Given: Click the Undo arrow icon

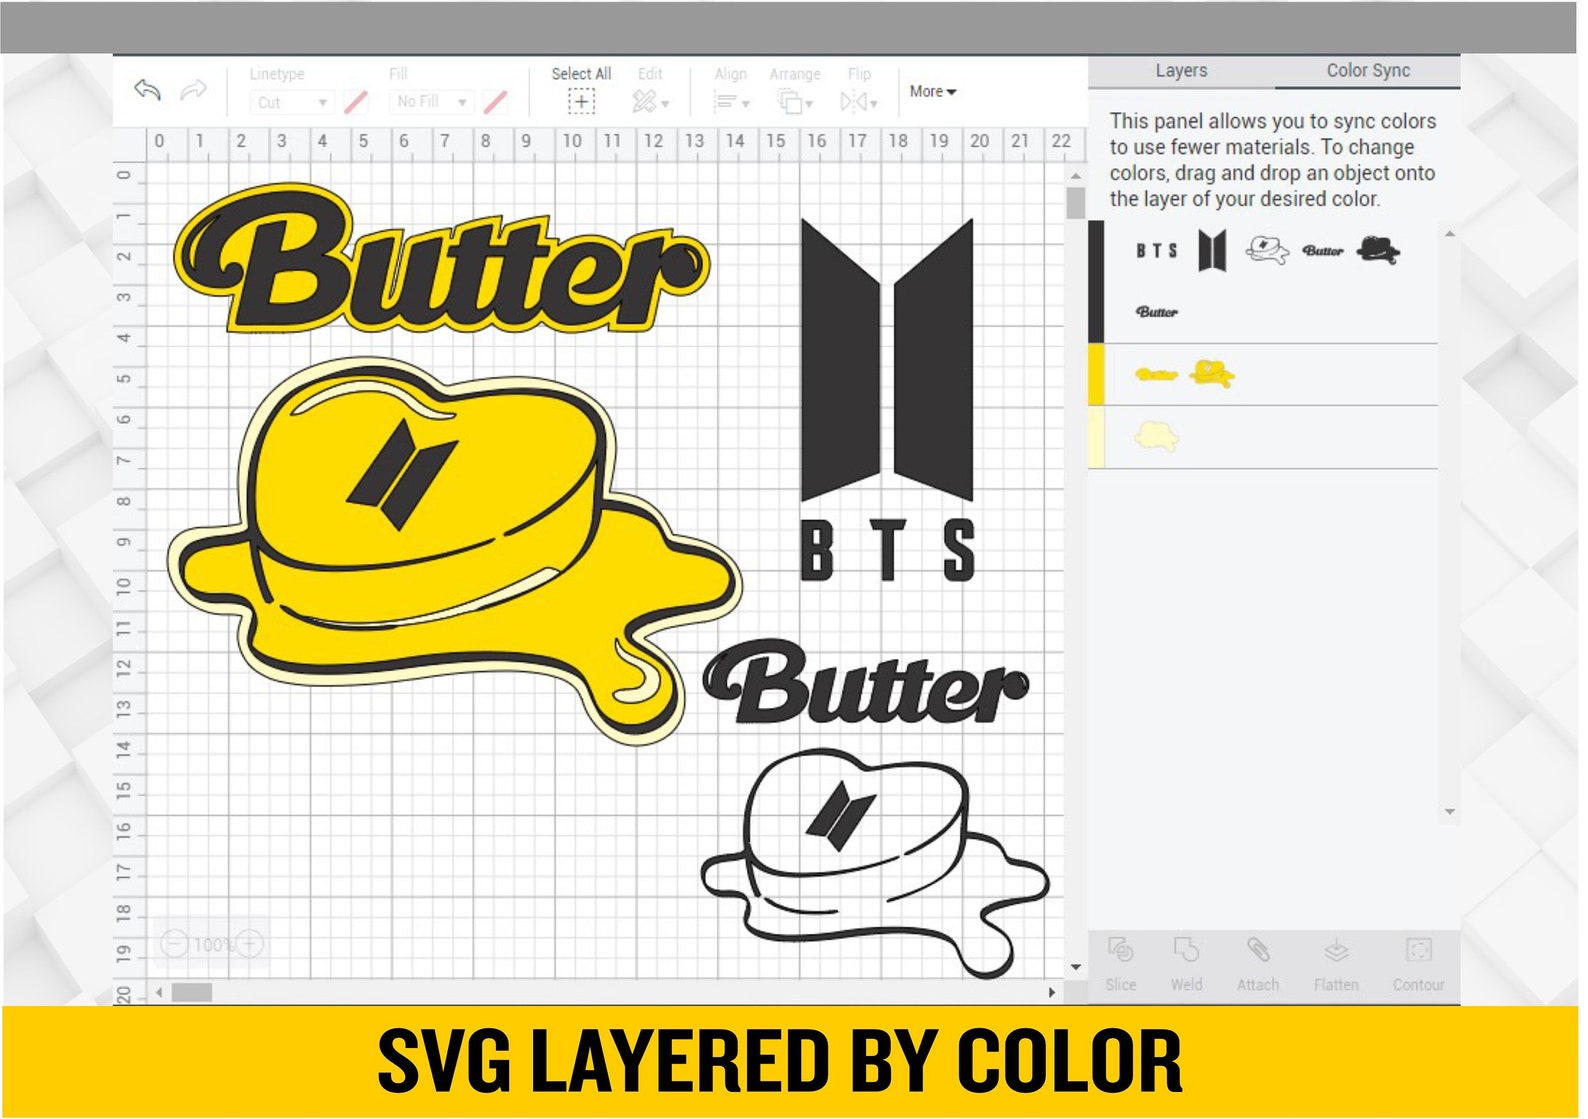Looking at the screenshot, I should pyautogui.click(x=147, y=90).
